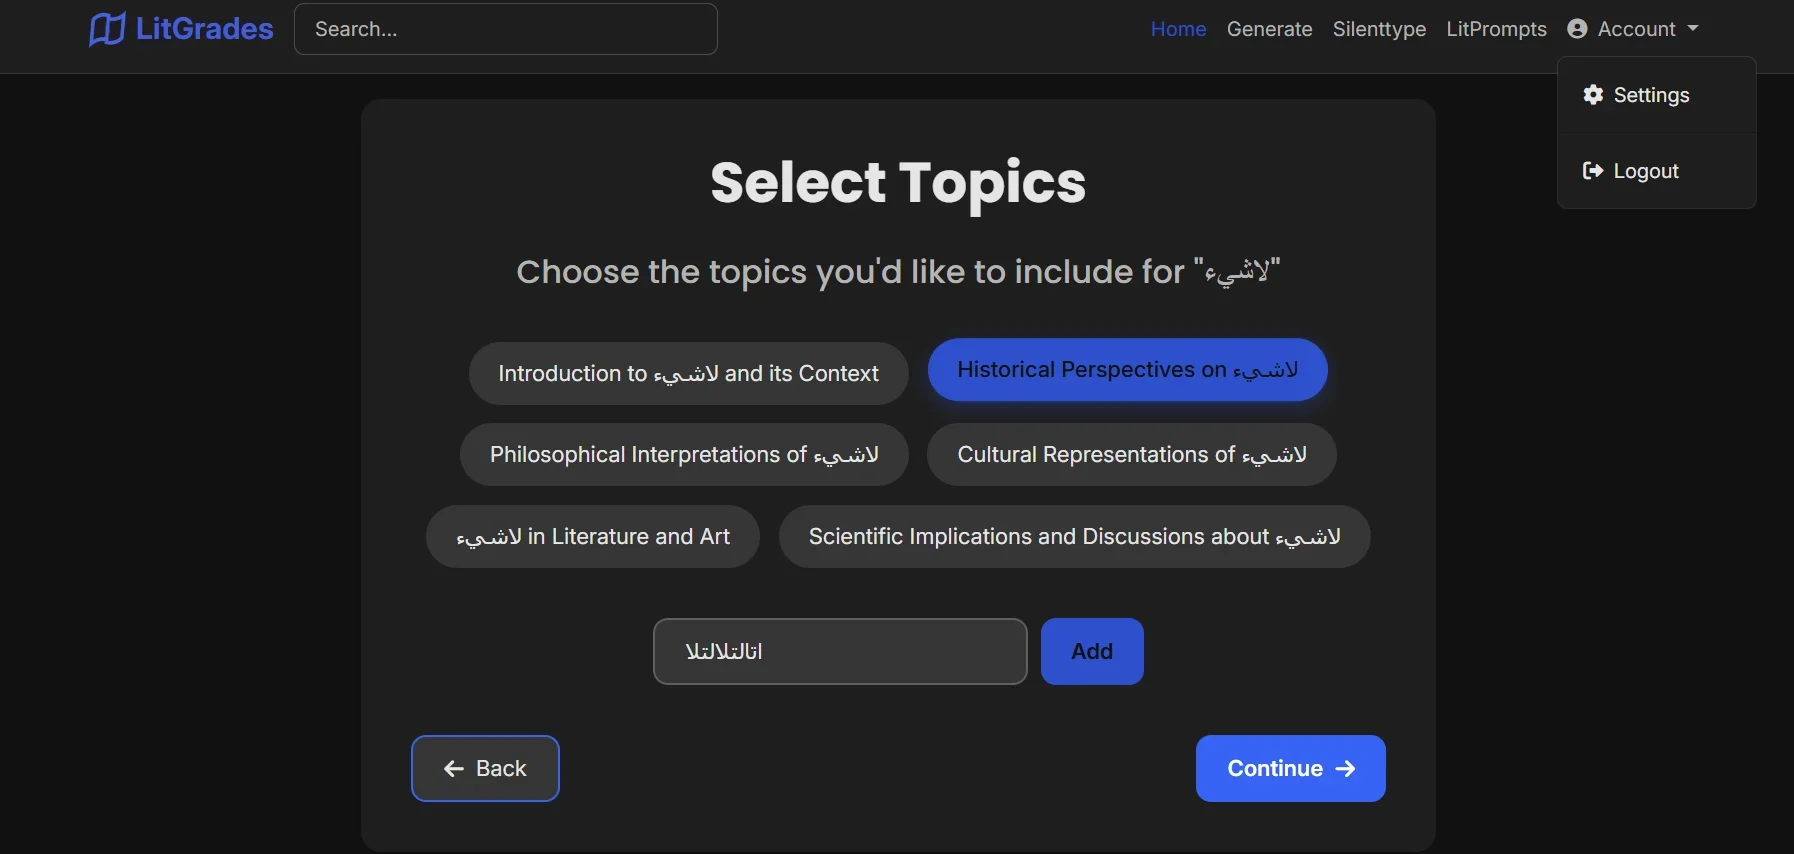Open the Home navigation link
The image size is (1794, 854).
[x=1178, y=29]
